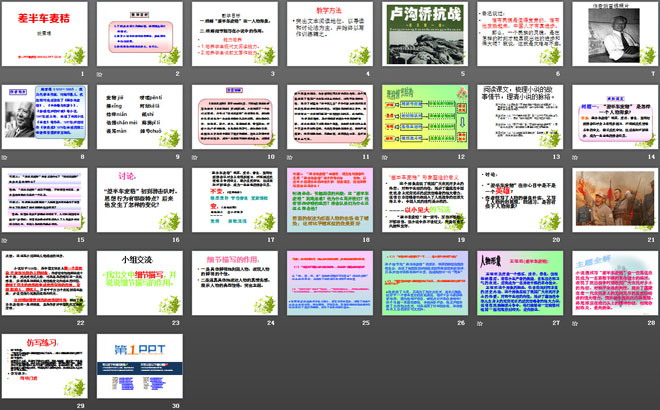Viewport: 660px width, 410px height.
Task: Select slide 20 英雄 discussion thumbnail
Action: pyautogui.click(x=520, y=200)
